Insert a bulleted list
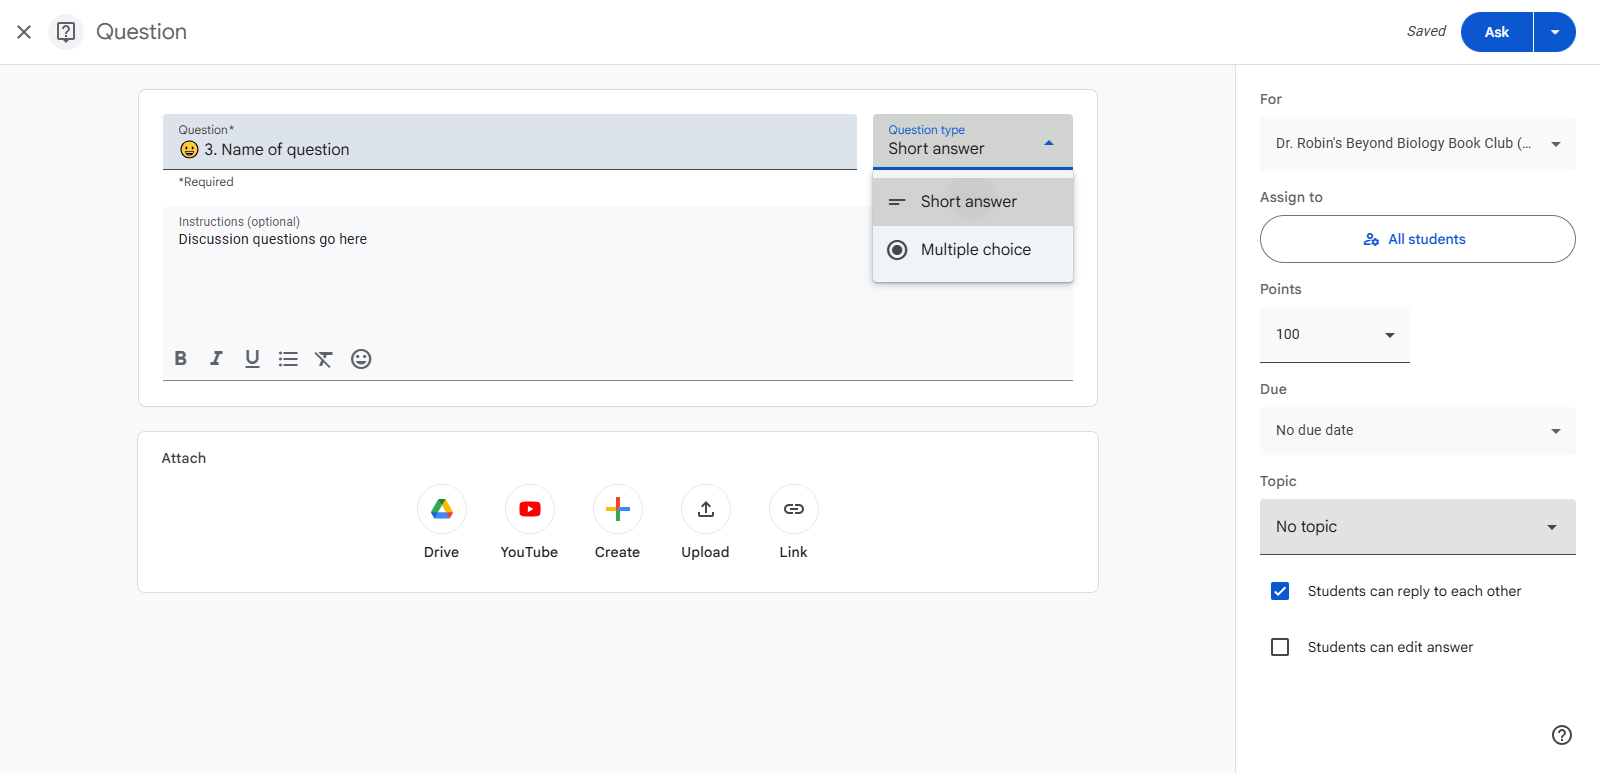 pos(288,358)
